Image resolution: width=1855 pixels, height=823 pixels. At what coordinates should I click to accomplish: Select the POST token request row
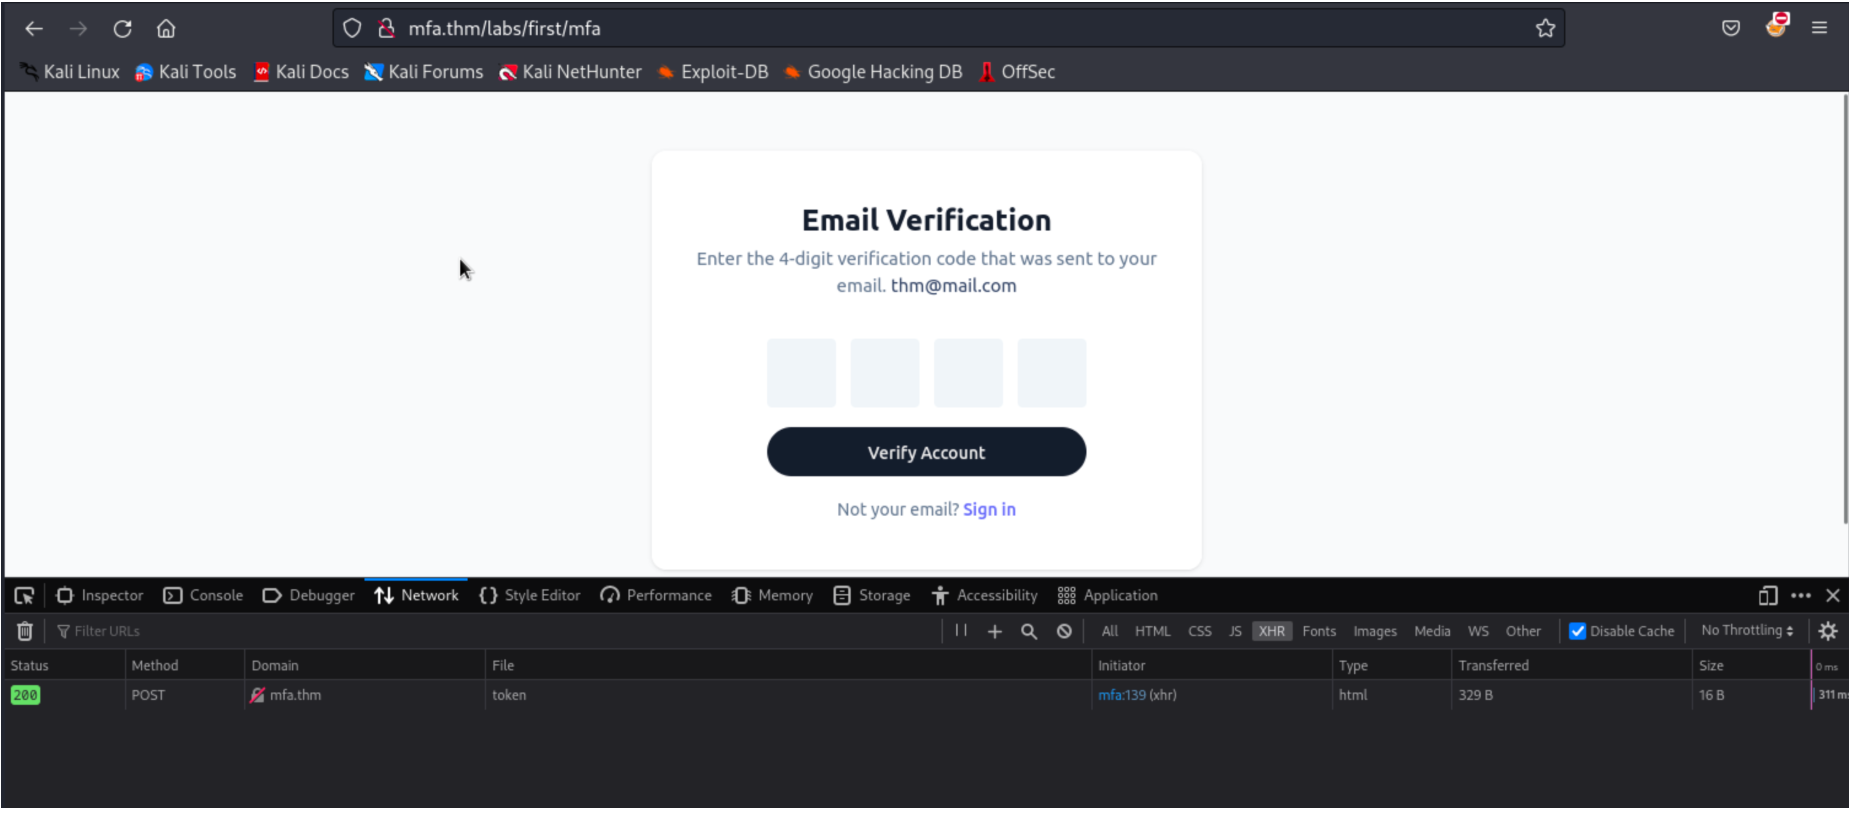[x=925, y=696]
